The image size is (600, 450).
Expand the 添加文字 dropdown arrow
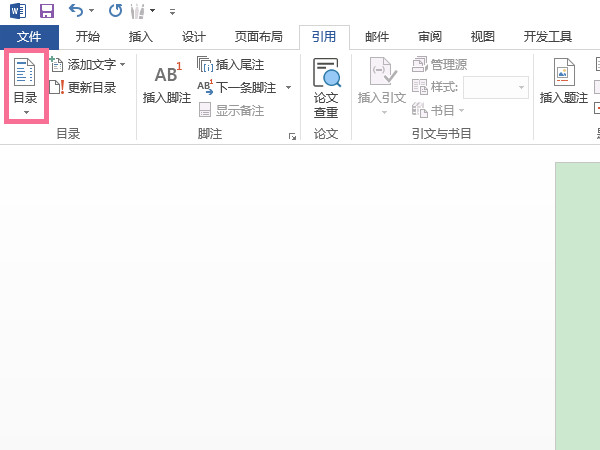click(x=122, y=65)
